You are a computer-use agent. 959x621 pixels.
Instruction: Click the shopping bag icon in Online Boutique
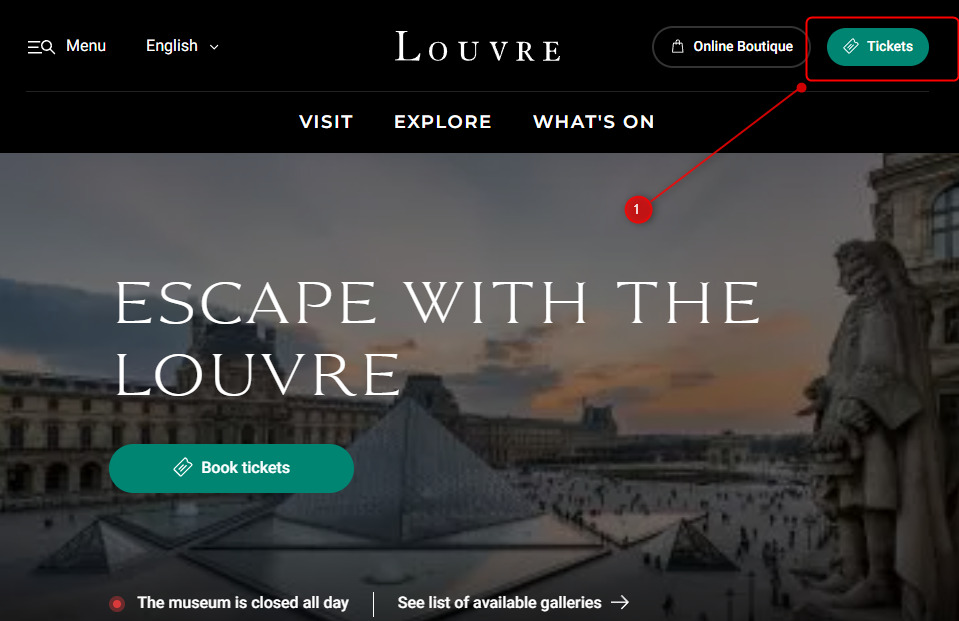(678, 46)
